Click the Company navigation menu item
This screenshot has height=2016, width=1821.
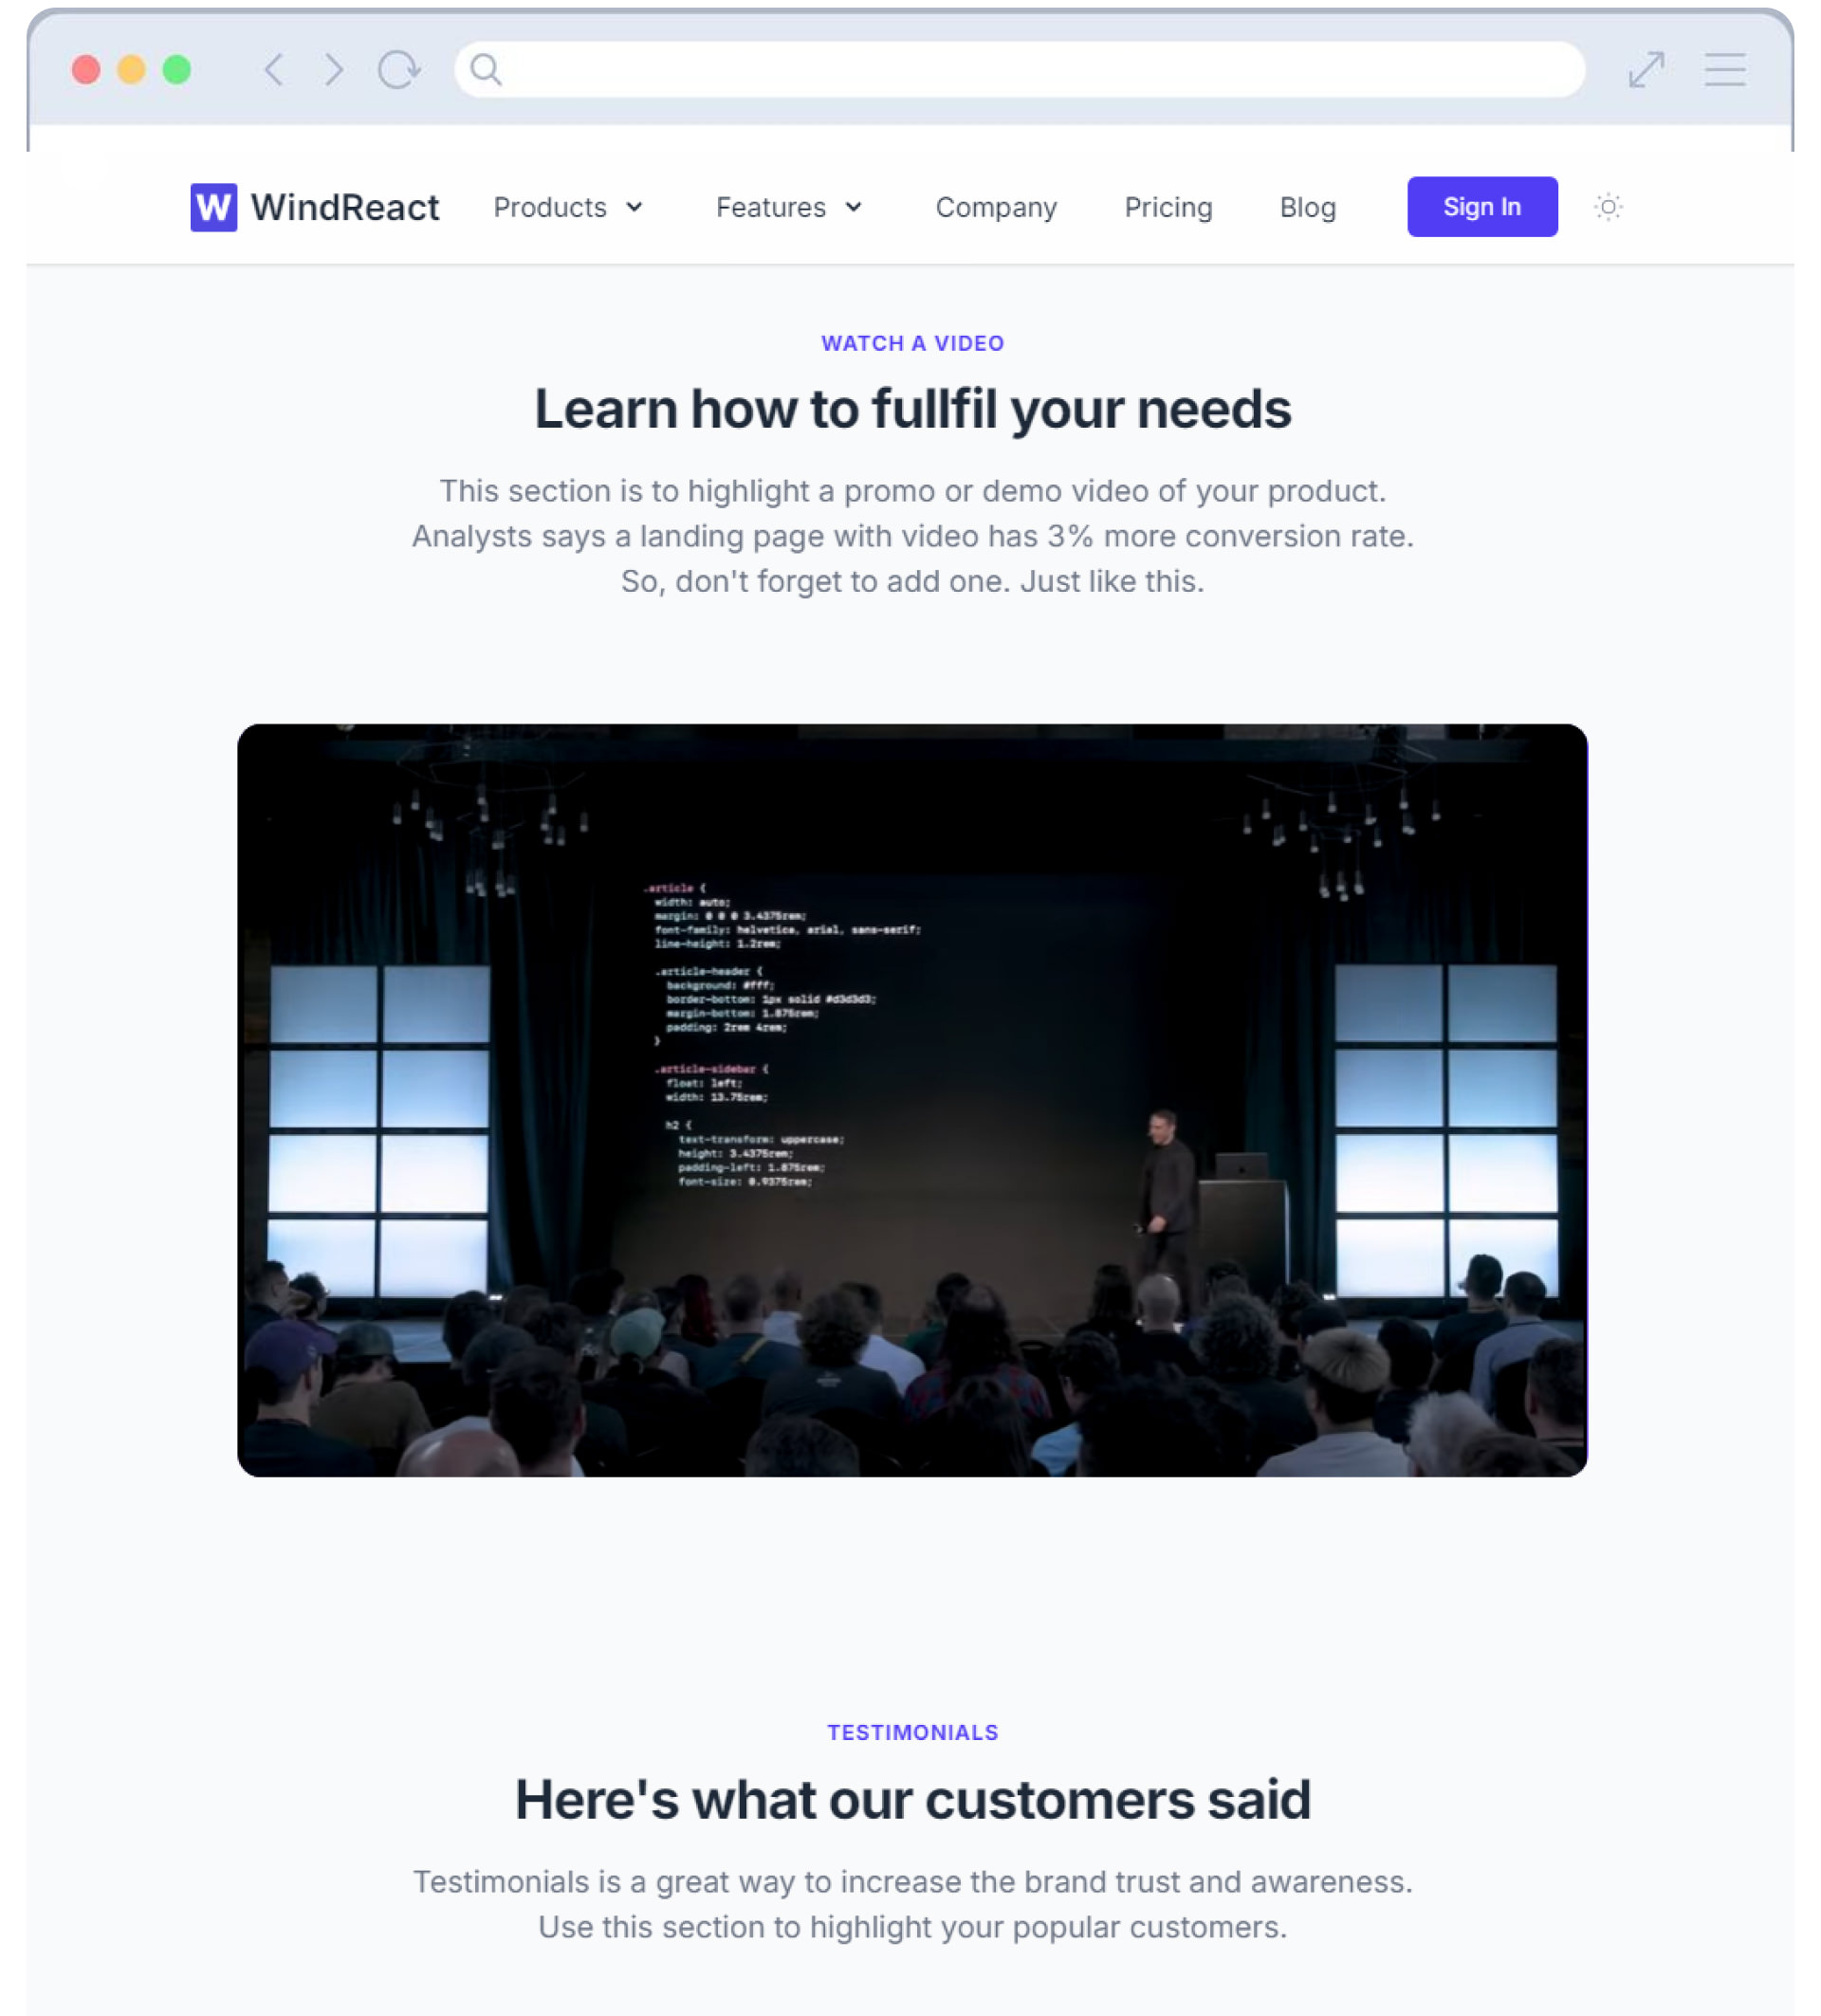(998, 208)
